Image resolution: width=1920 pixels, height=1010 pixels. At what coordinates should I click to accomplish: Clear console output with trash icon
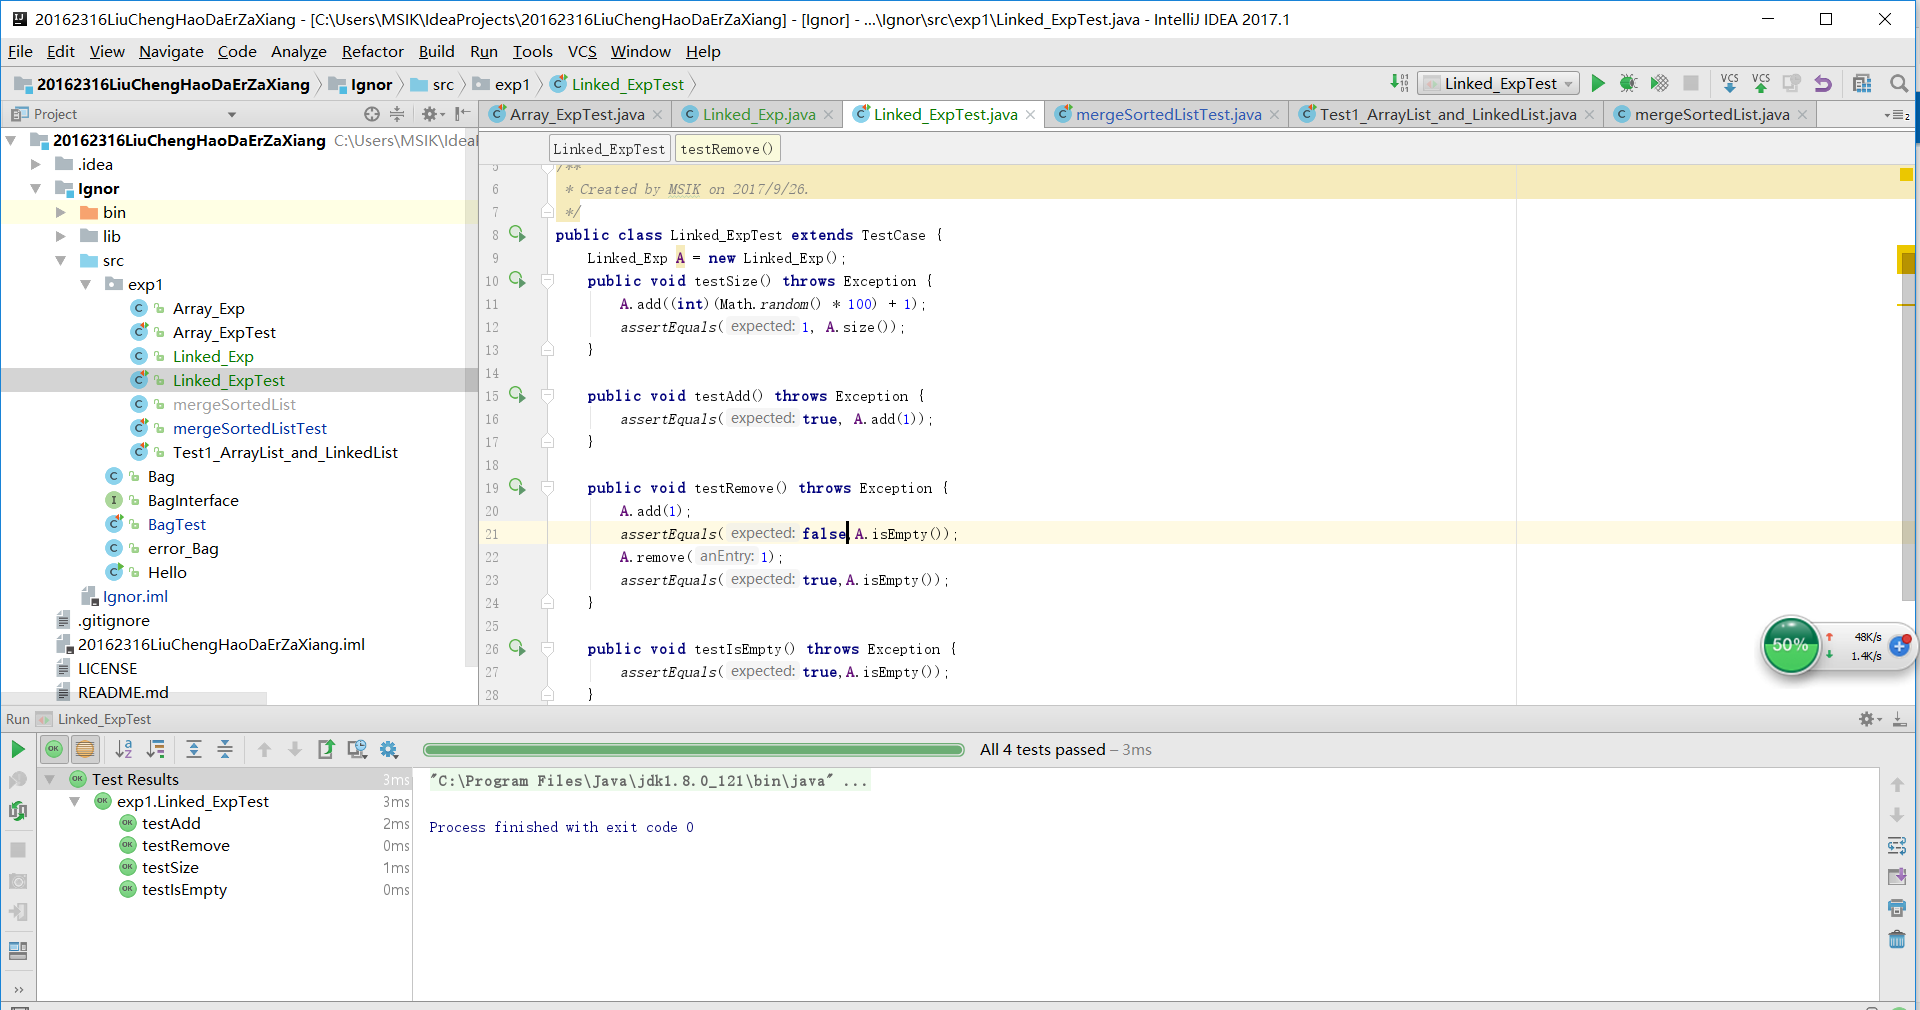(1897, 939)
